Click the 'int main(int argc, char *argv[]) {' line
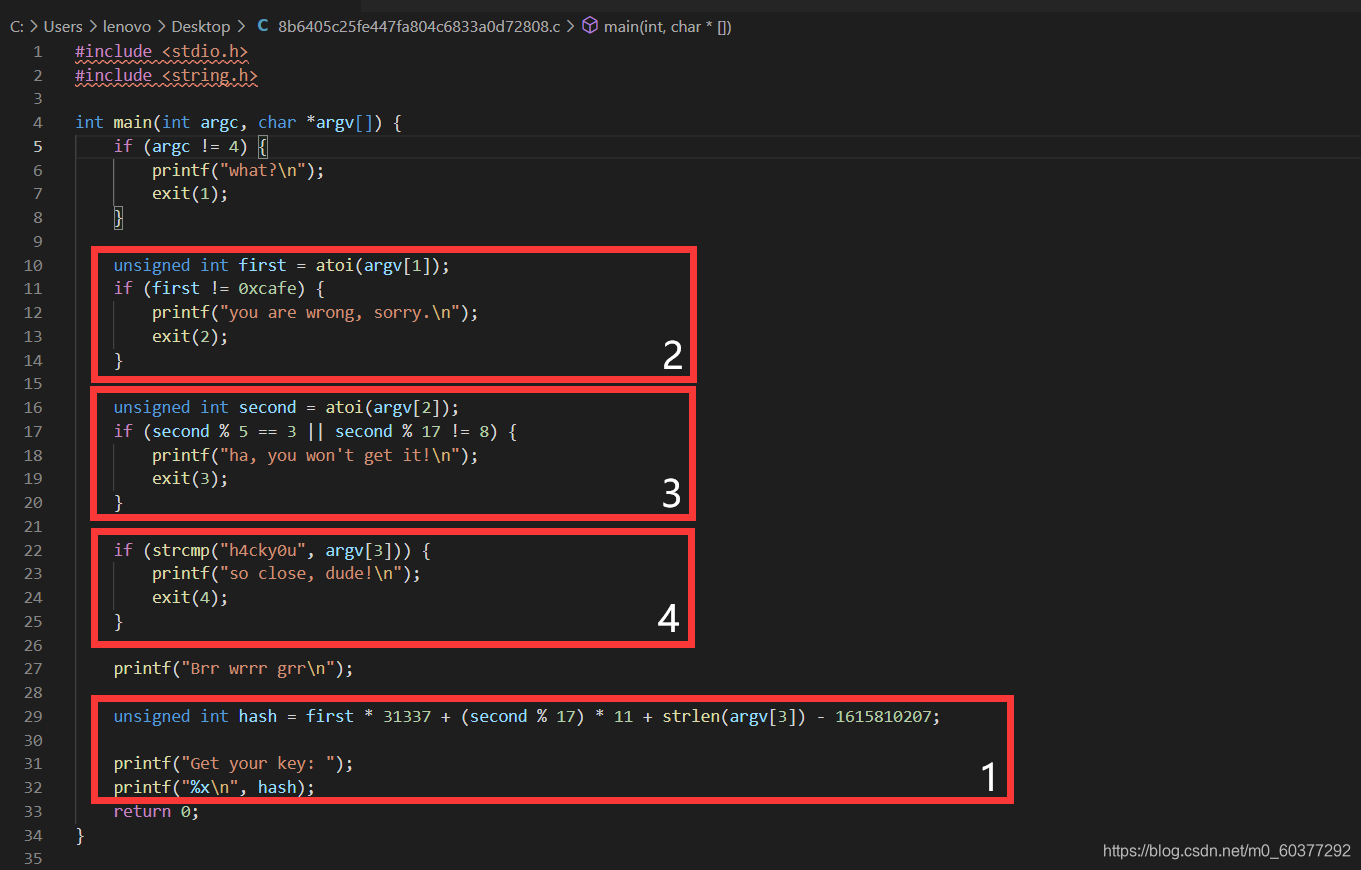The image size is (1361, 870). 238,122
